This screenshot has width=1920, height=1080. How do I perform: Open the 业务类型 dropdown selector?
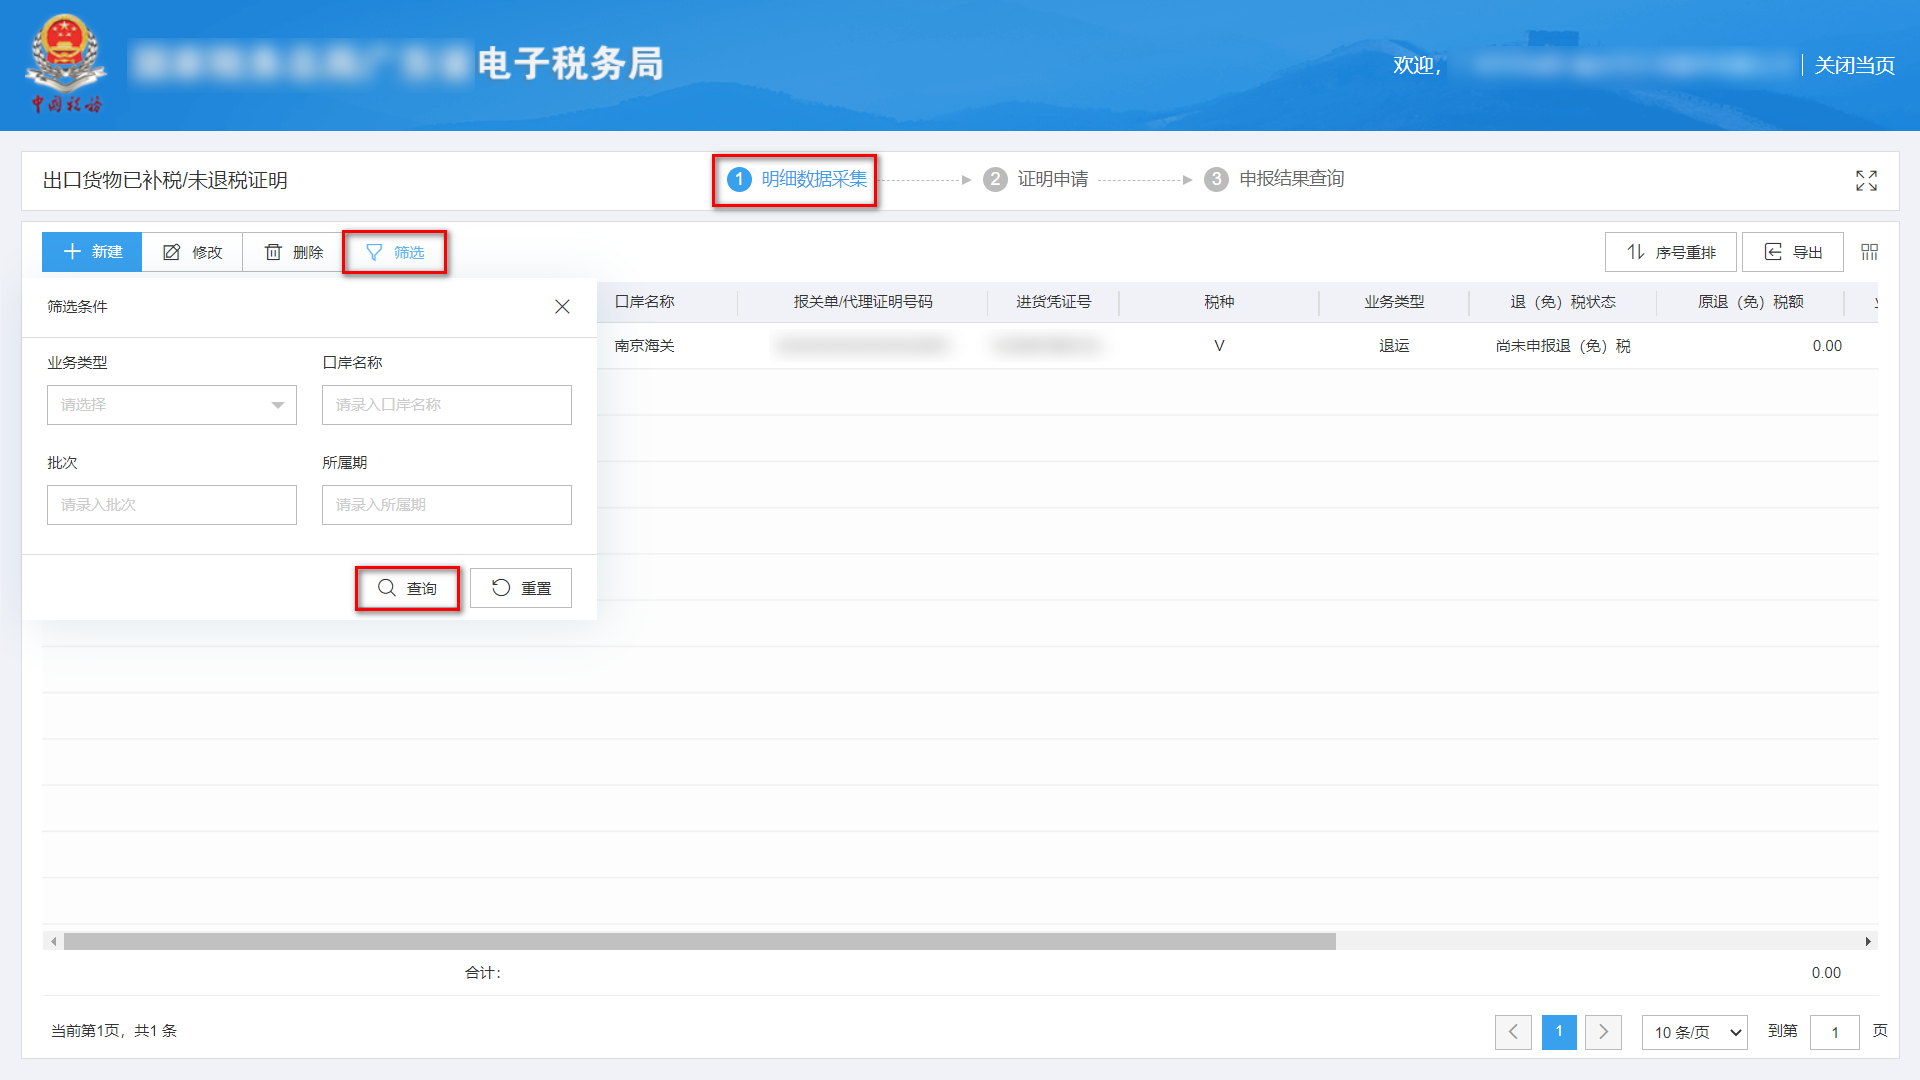click(172, 405)
